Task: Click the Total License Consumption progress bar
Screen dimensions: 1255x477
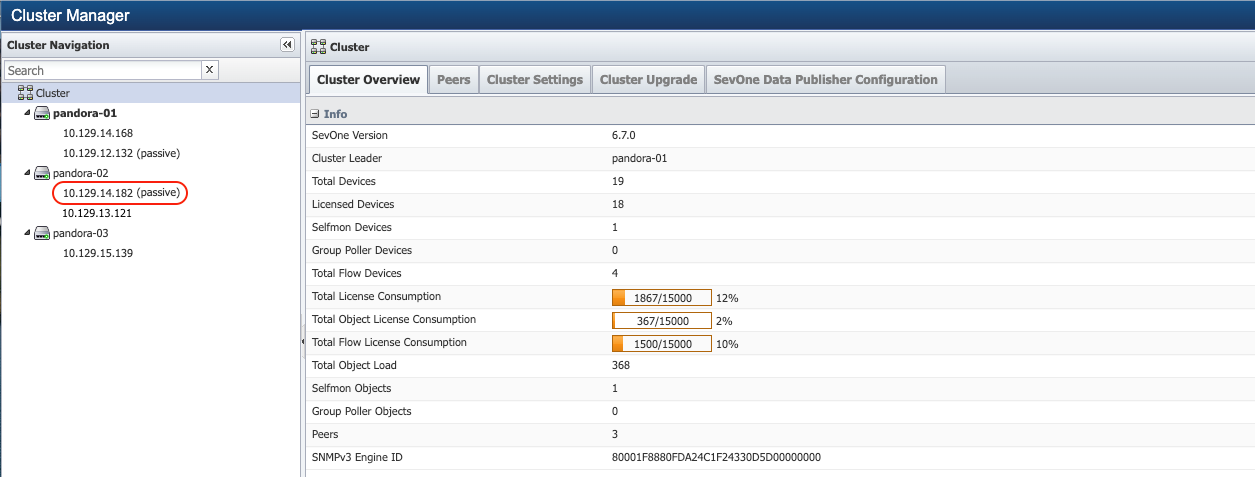Action: (661, 297)
